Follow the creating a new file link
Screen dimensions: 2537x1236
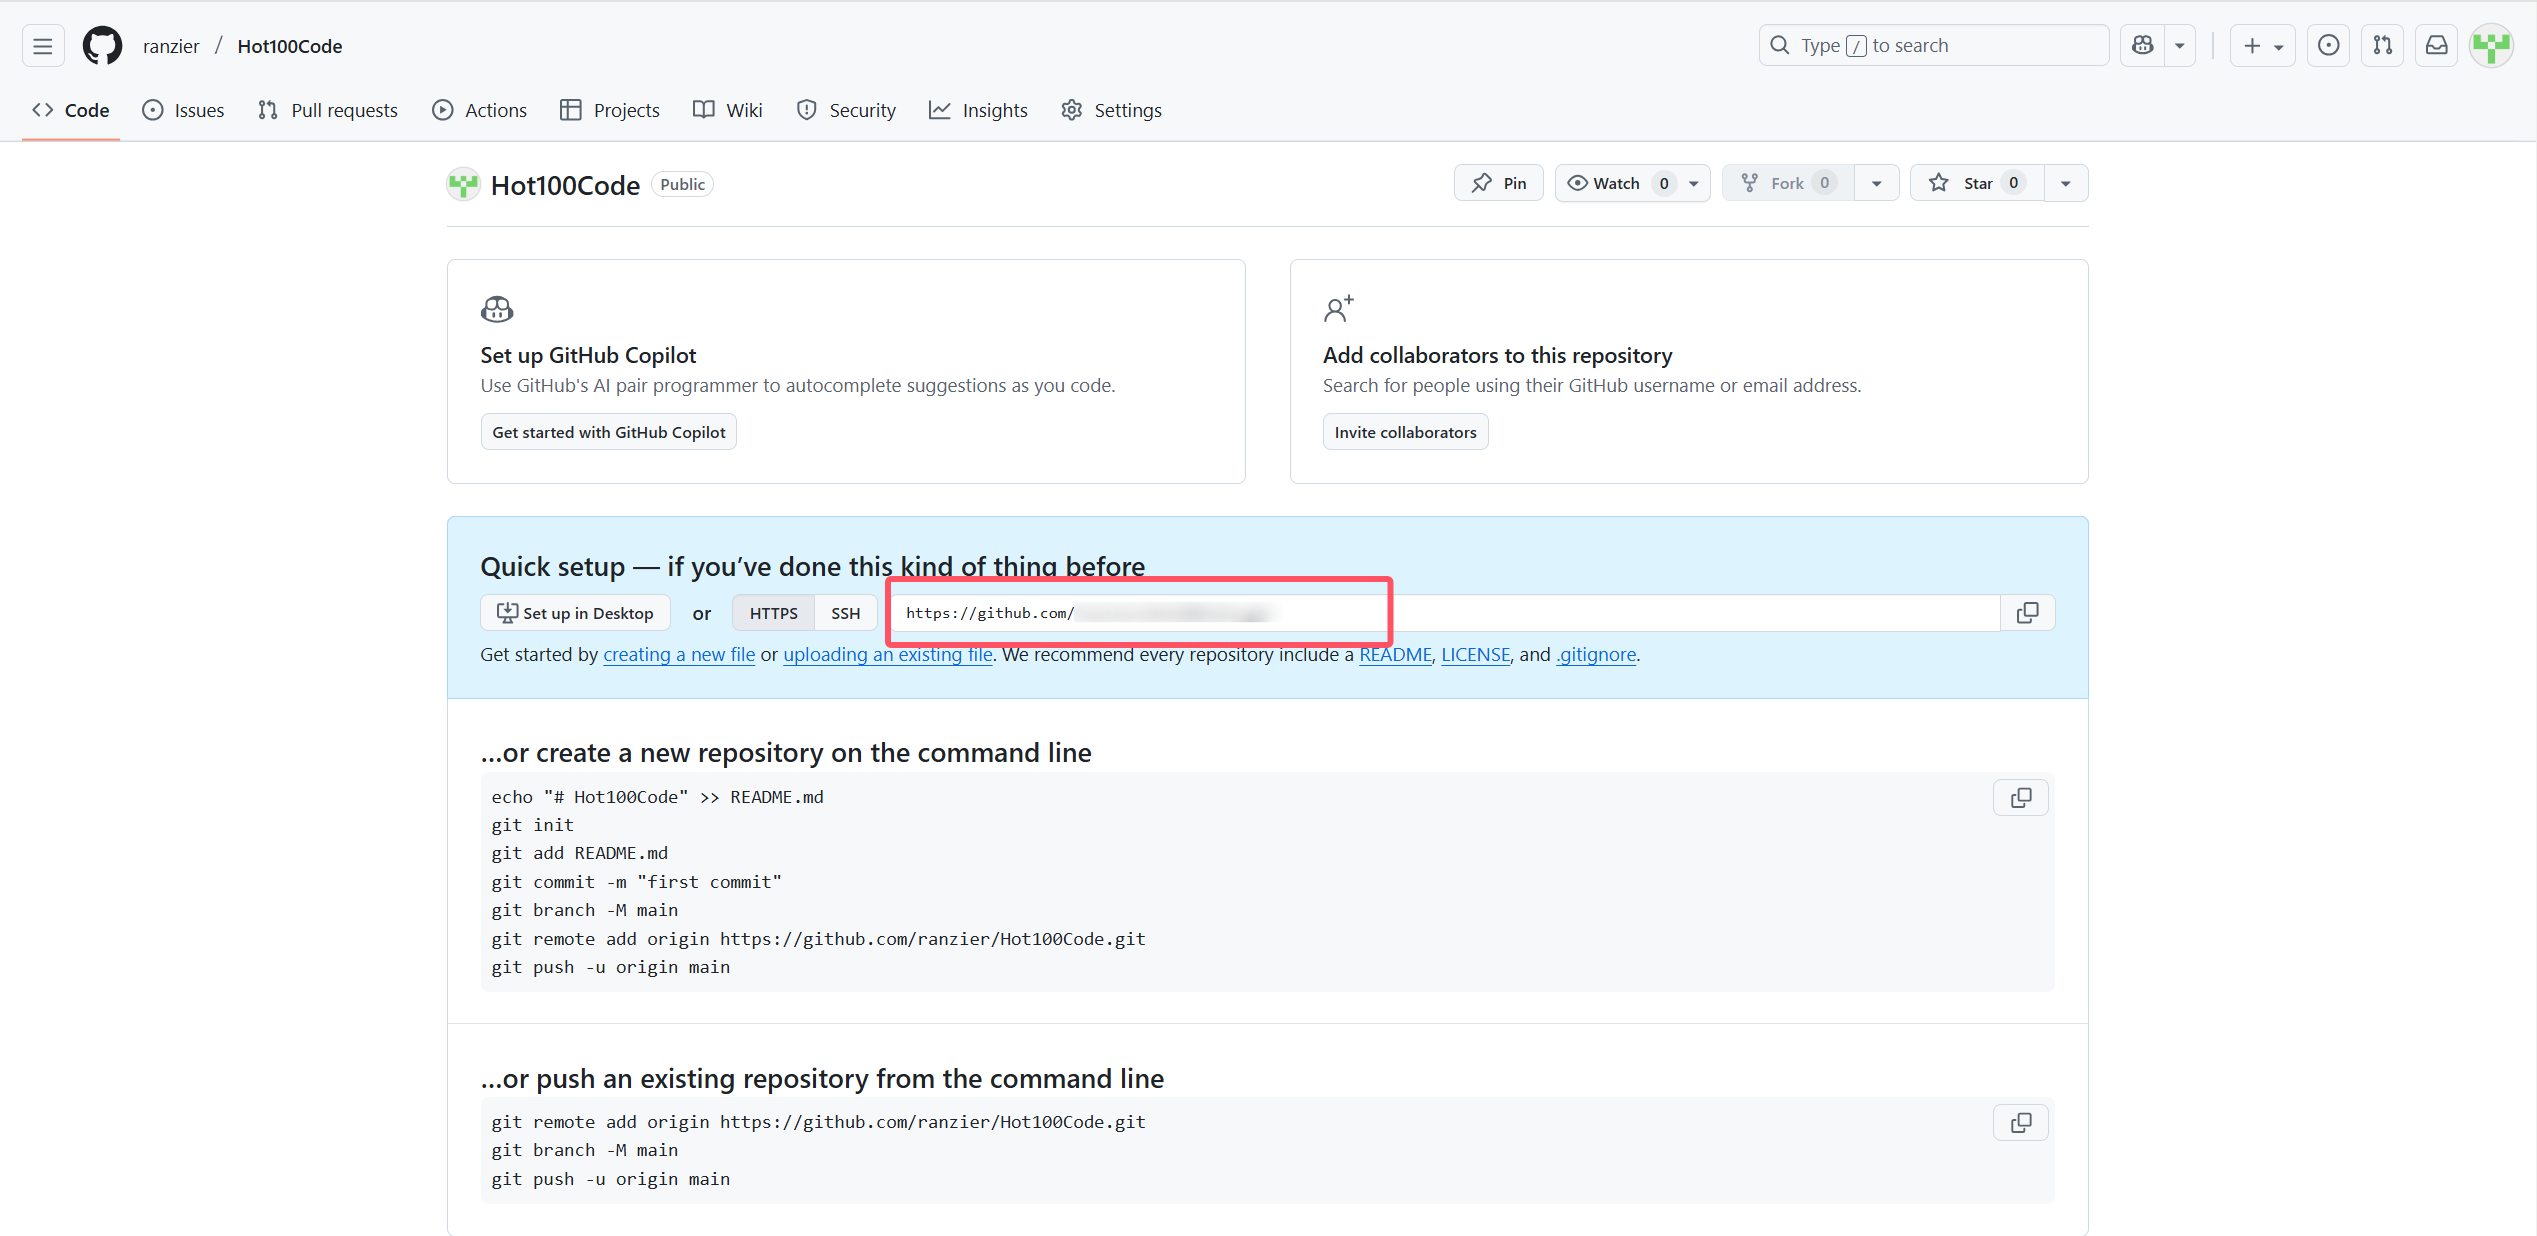pyautogui.click(x=679, y=655)
